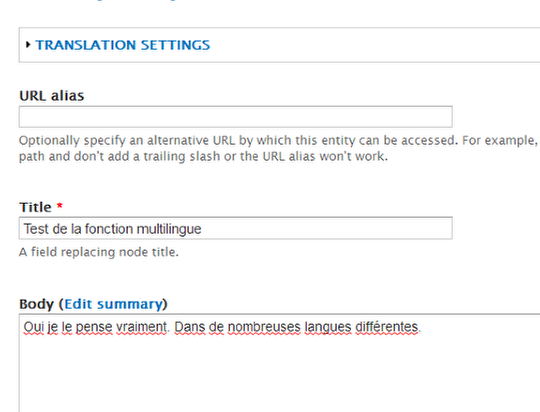Open the TRANSLATION SETTINGS heading link
The image size is (540, 412).
point(123,45)
